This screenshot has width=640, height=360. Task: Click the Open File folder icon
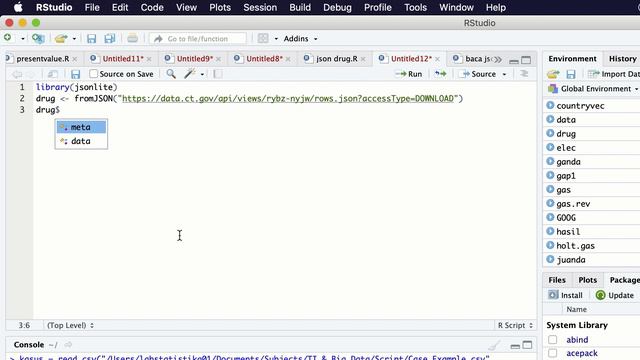click(61, 38)
